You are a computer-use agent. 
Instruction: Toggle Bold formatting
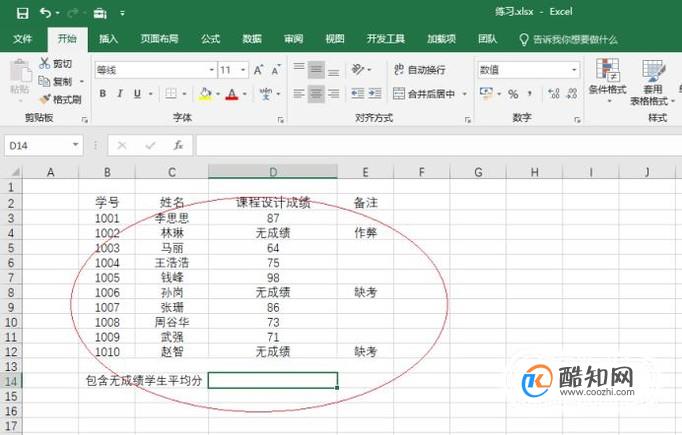[103, 94]
